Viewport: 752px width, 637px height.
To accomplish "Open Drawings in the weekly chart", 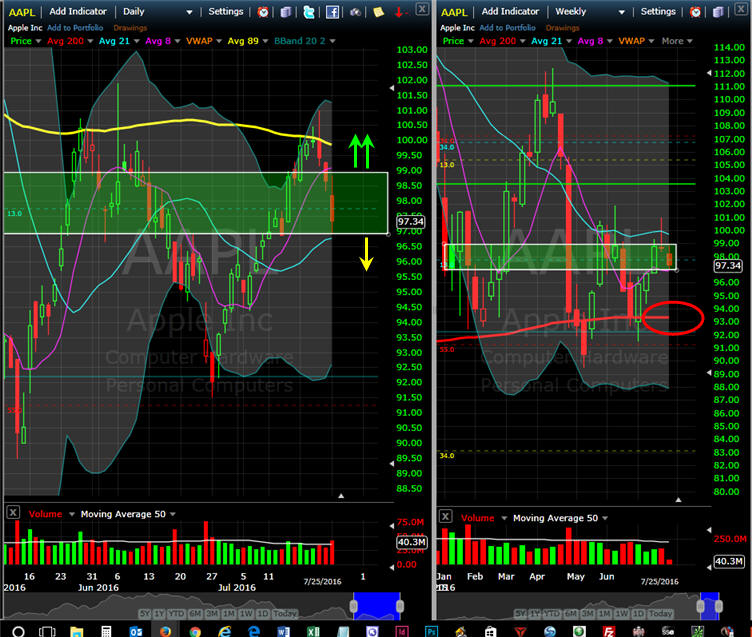I will (x=561, y=28).
